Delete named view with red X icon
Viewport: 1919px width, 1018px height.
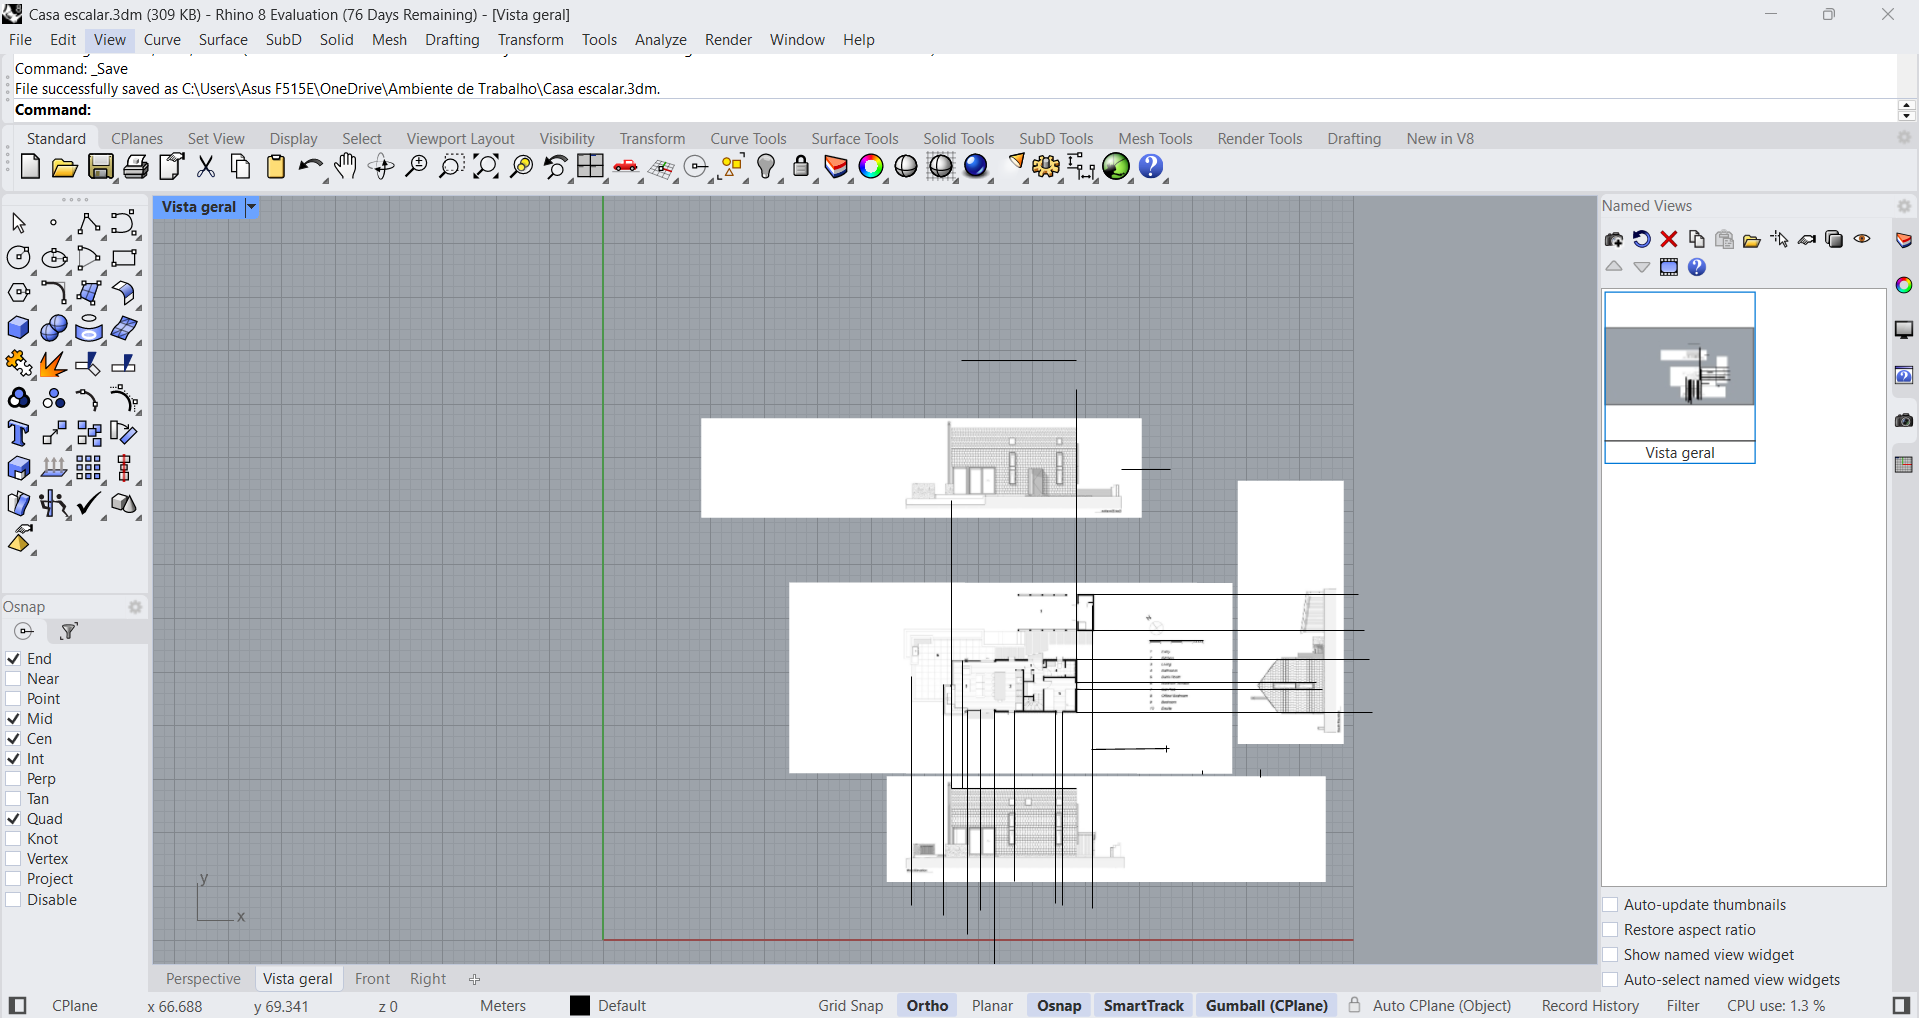click(x=1669, y=239)
